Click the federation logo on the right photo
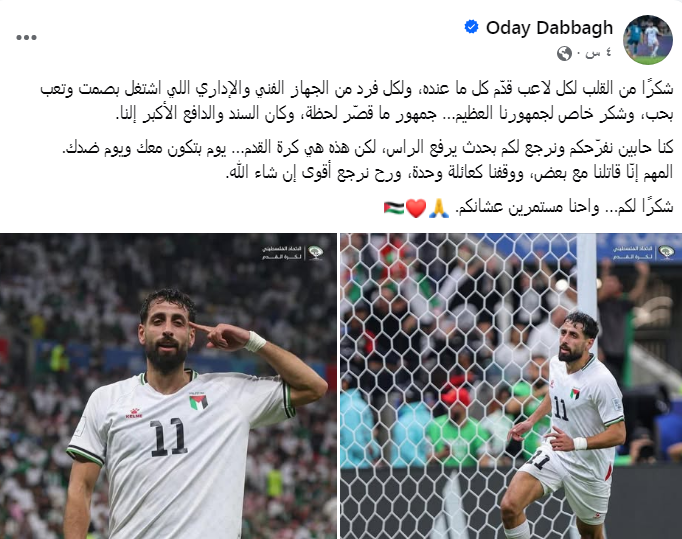Image resolution: width=682 pixels, height=539 pixels. pyautogui.click(x=644, y=253)
